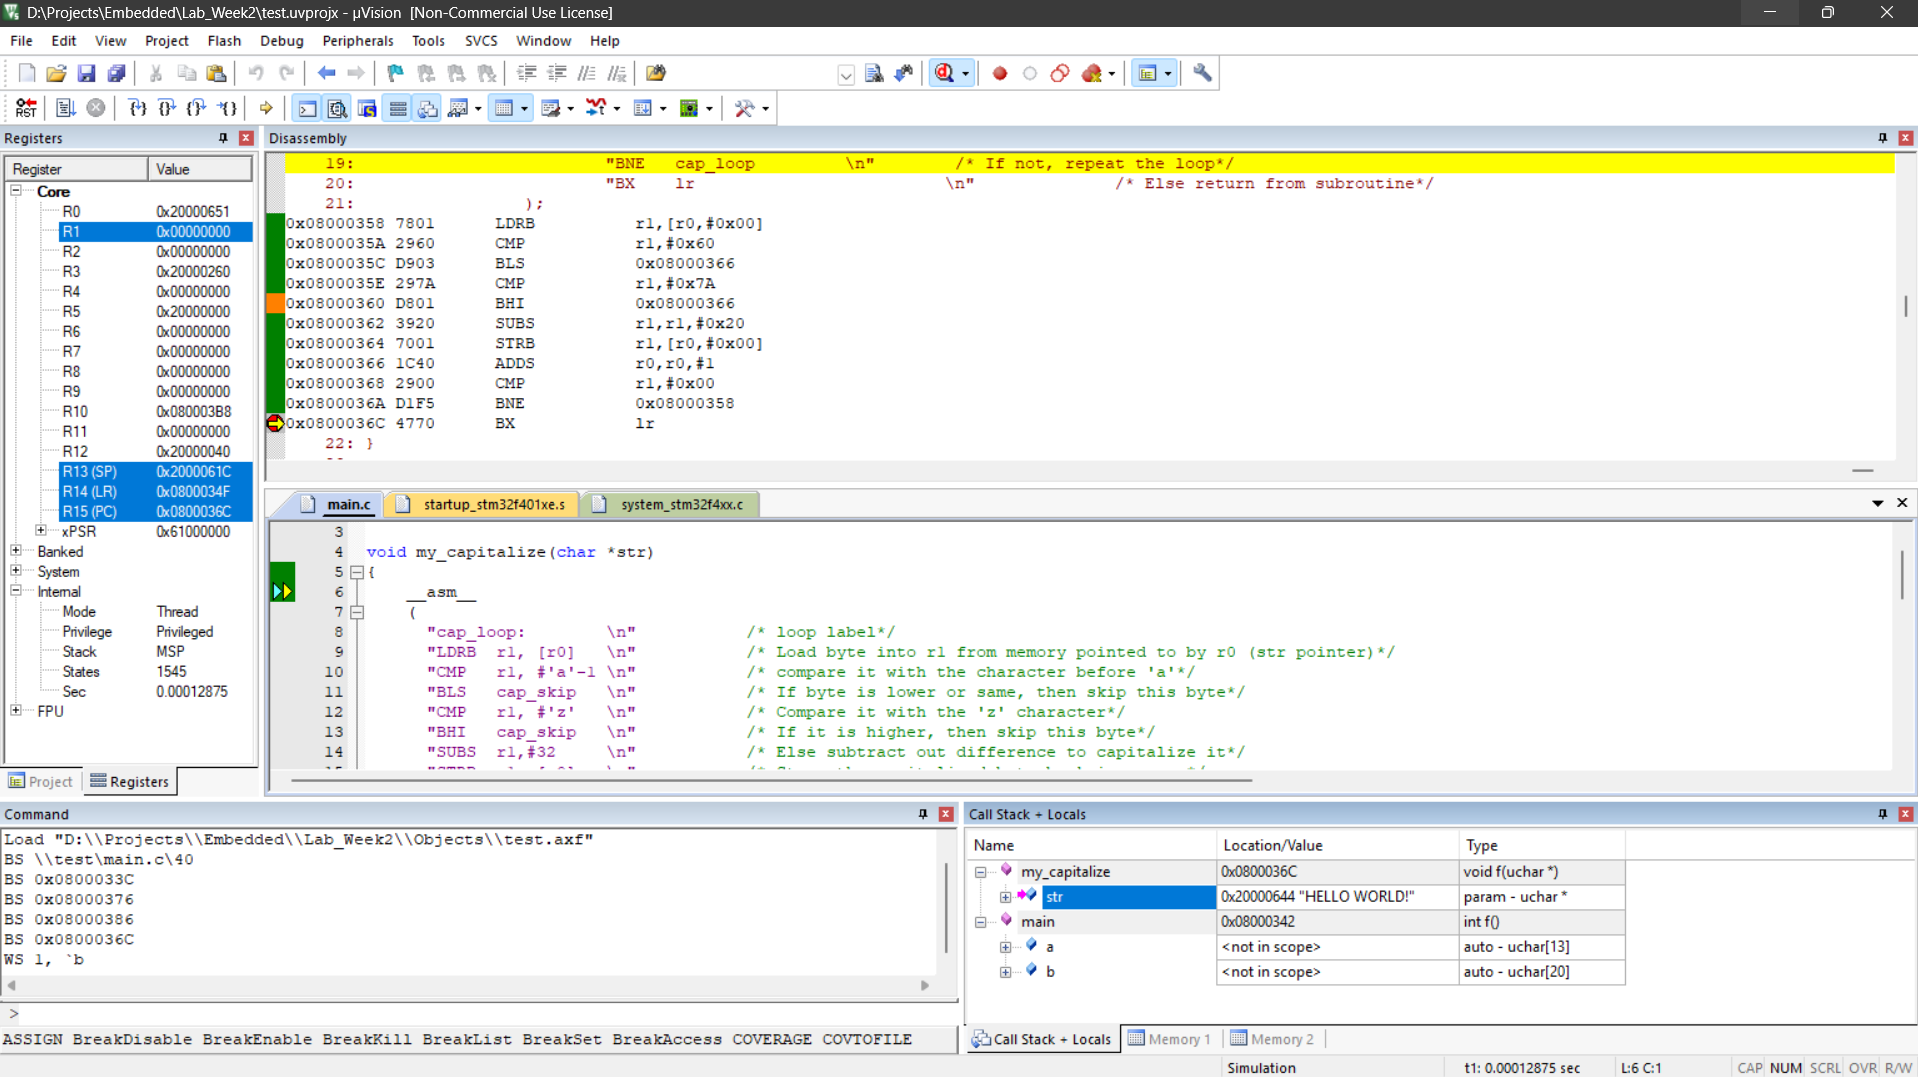
Task: Expand the str variable in Call Stack
Action: point(1005,897)
